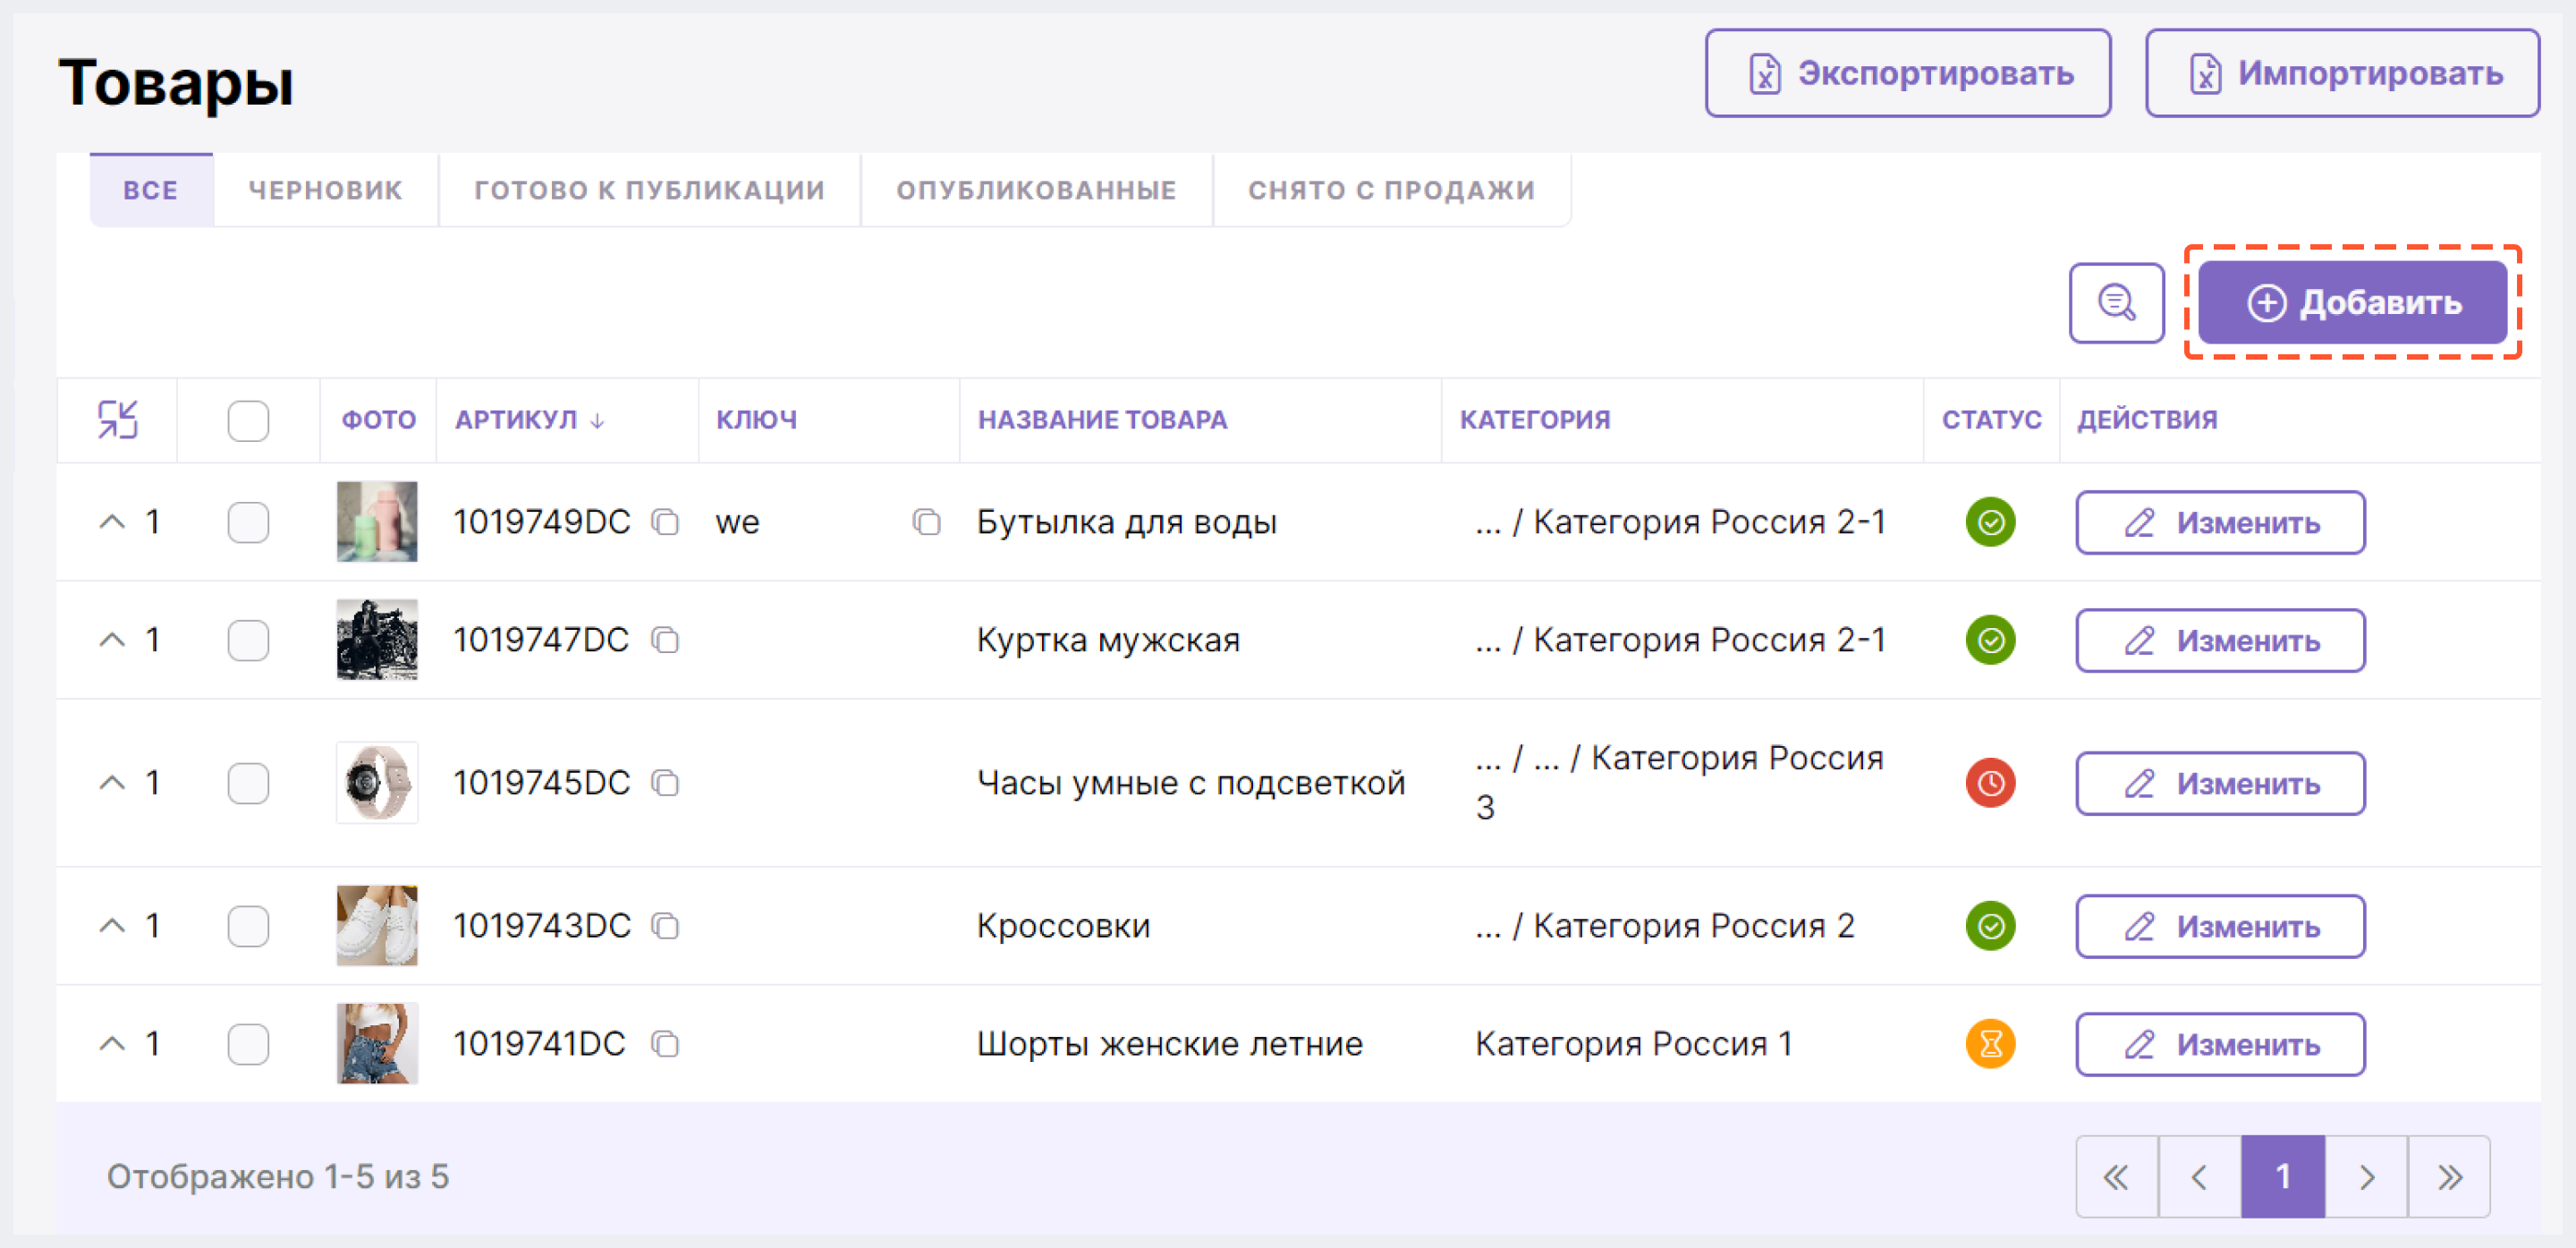Open the water bottle product photo
The width and height of the screenshot is (2576, 1248).
pyautogui.click(x=377, y=522)
